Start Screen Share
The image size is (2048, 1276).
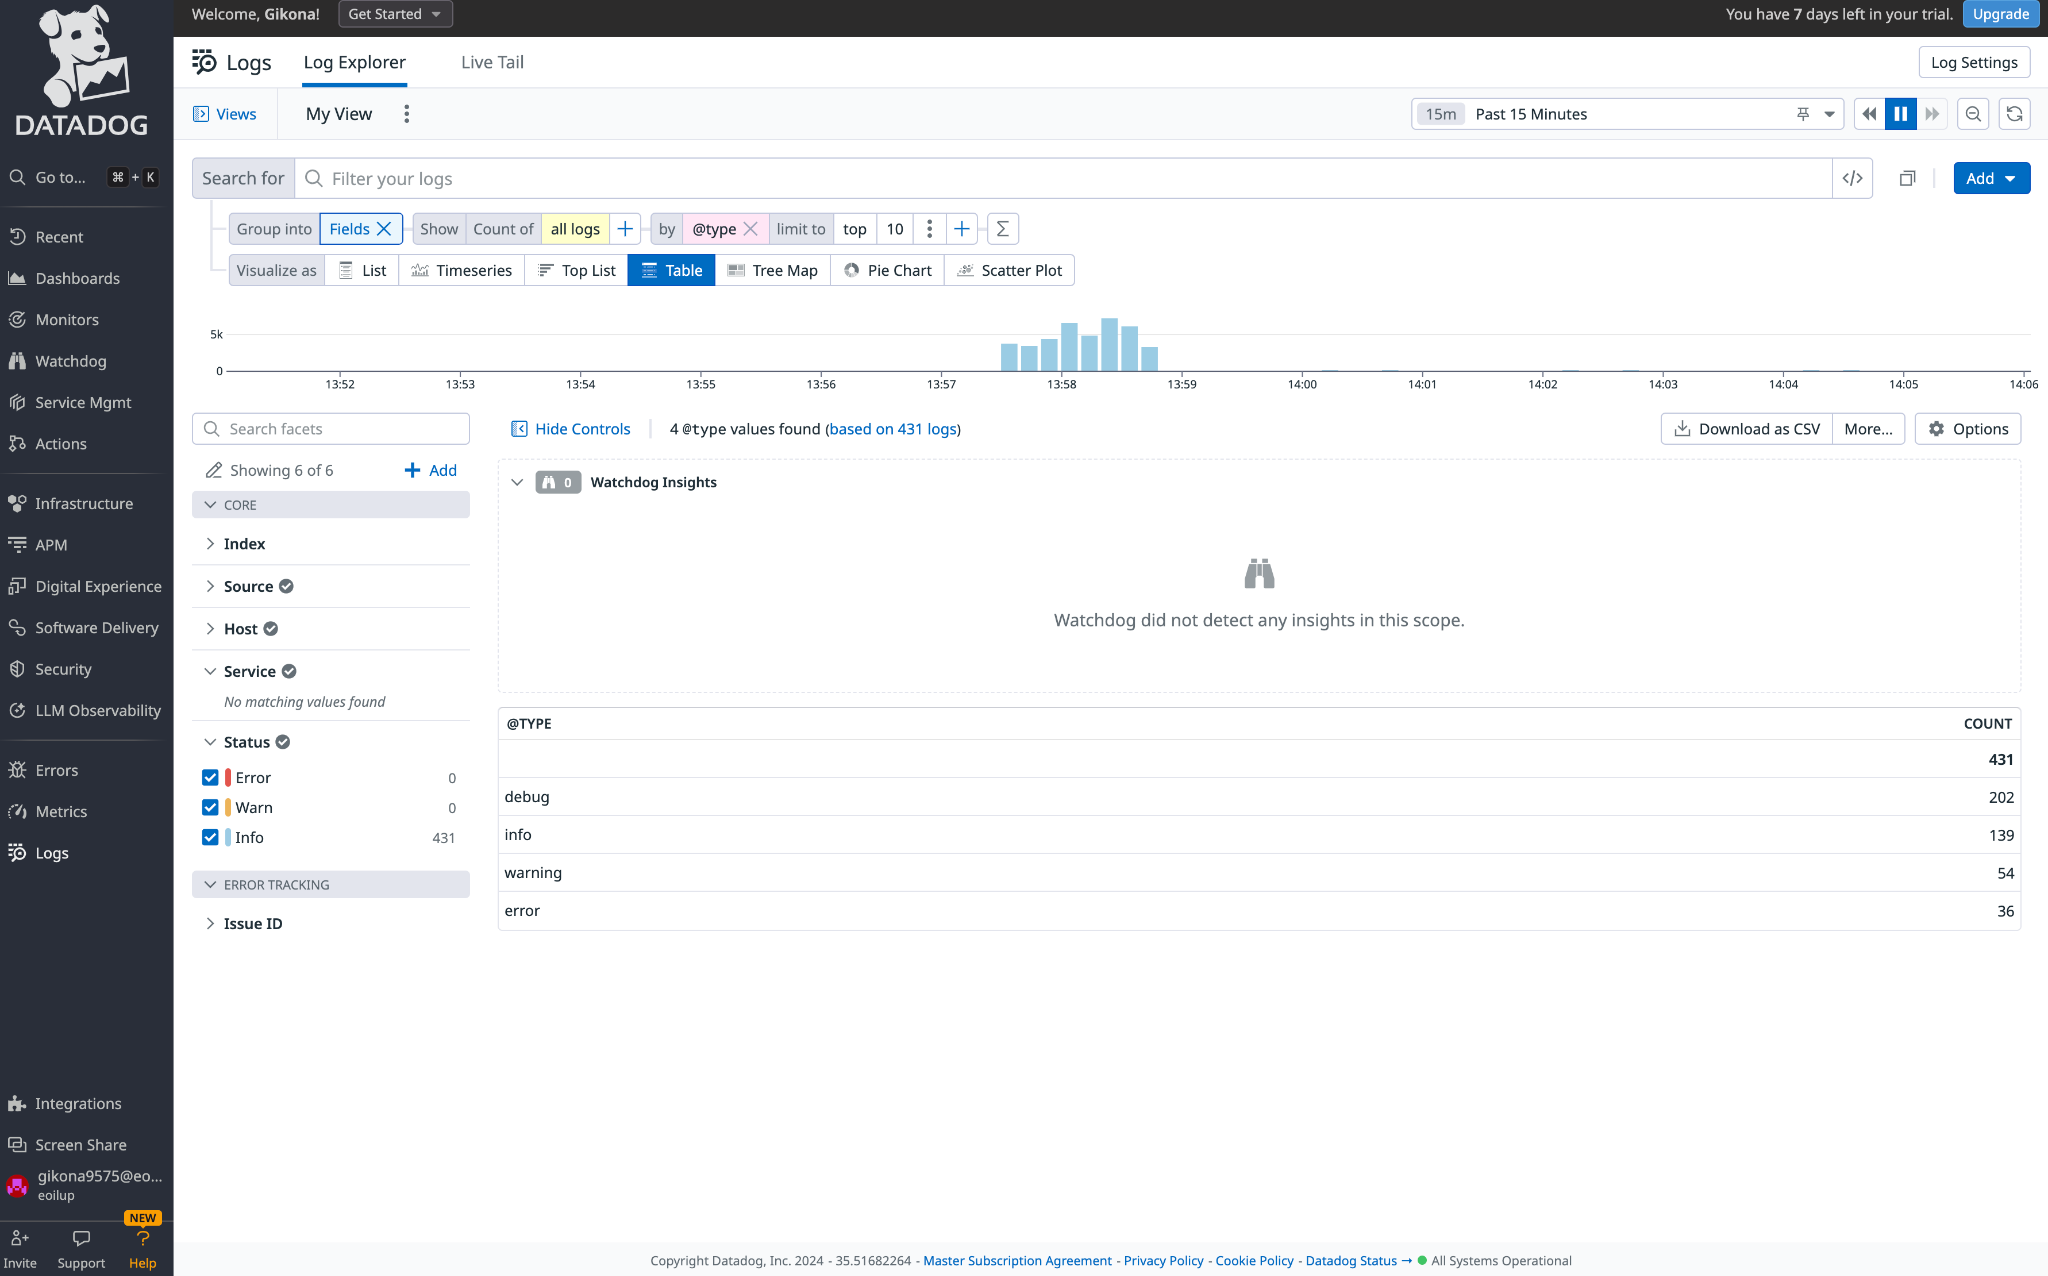click(80, 1145)
